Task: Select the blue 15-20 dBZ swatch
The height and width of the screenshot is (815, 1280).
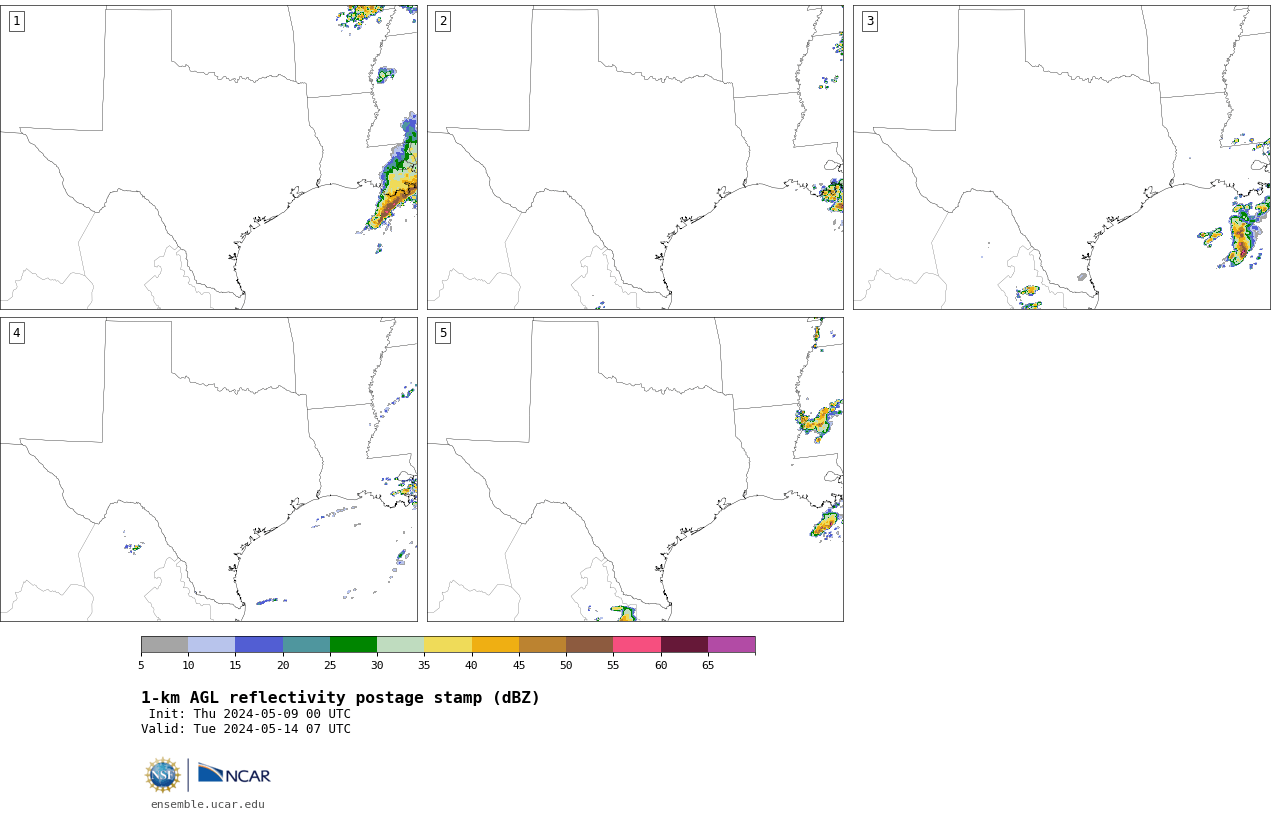Action: point(259,644)
